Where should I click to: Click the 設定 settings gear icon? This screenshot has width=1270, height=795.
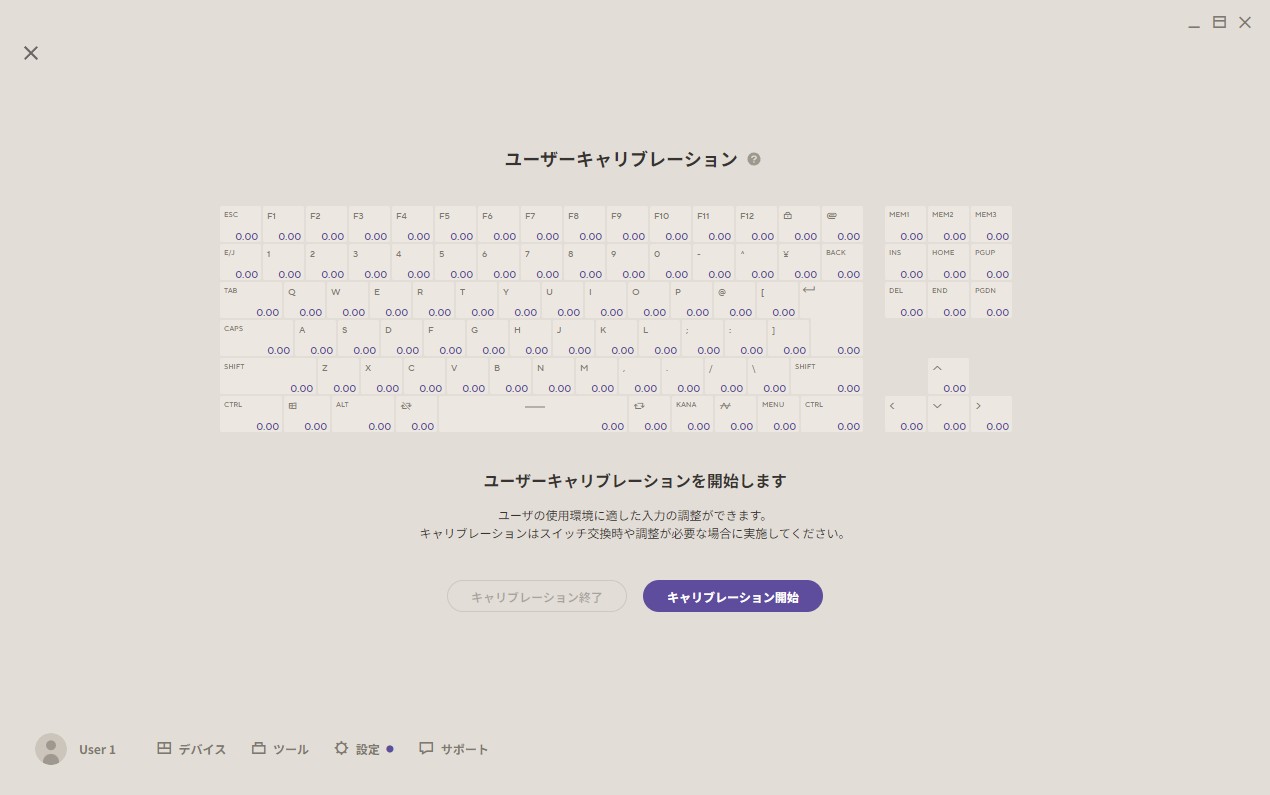[343, 748]
